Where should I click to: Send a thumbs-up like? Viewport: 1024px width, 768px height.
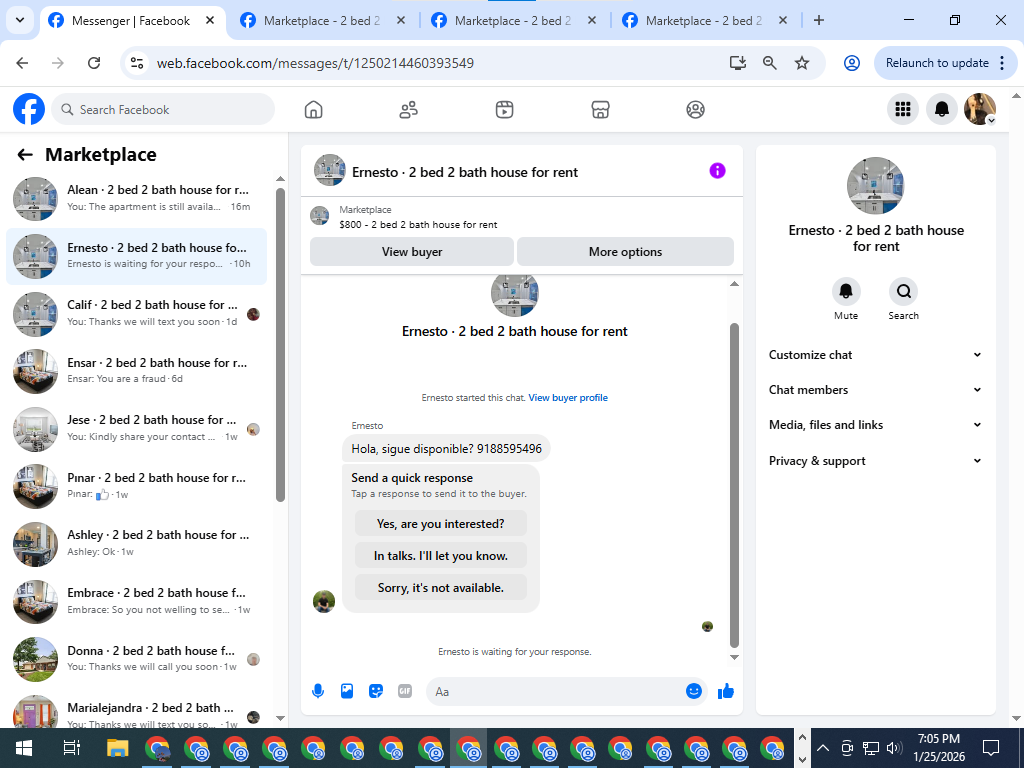coord(726,691)
